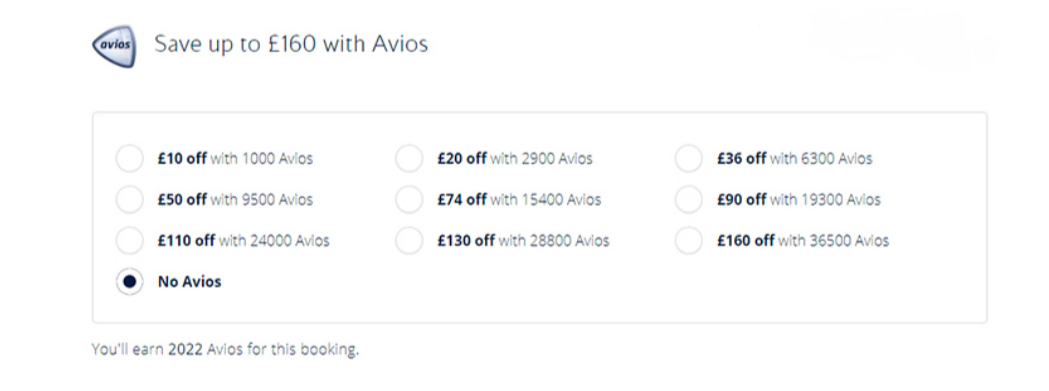Click the 'No Avios' label text
1049x391 pixels.
[189, 282]
